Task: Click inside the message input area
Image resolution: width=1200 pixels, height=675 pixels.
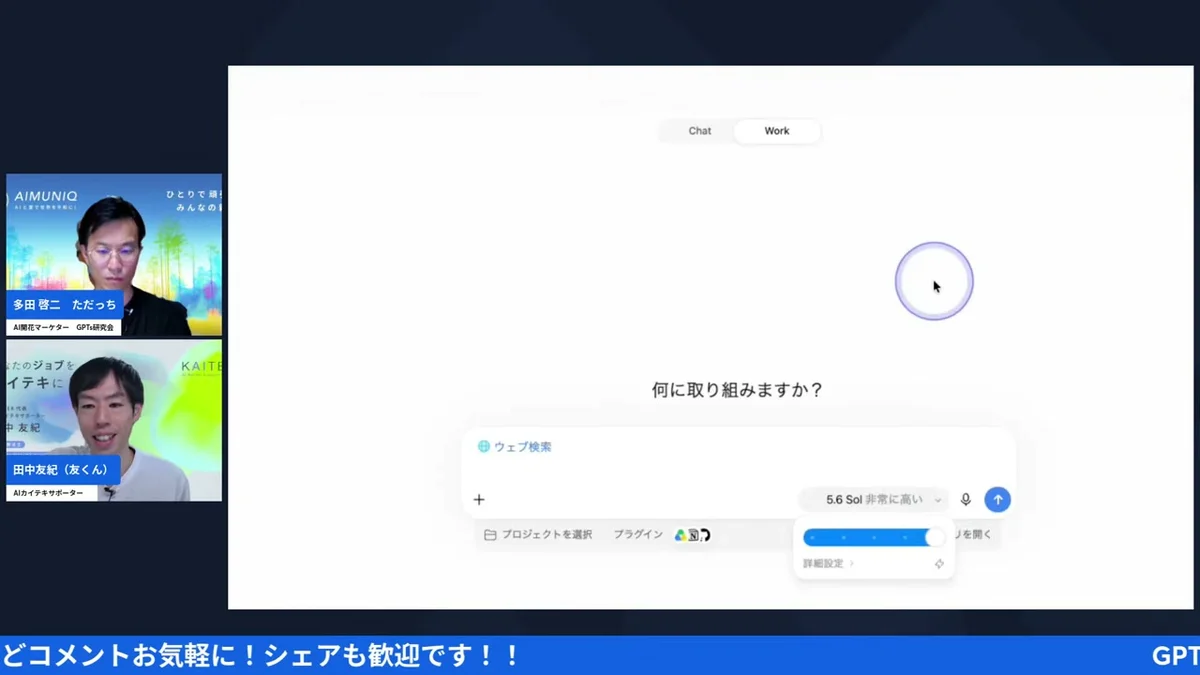Action: [739, 472]
